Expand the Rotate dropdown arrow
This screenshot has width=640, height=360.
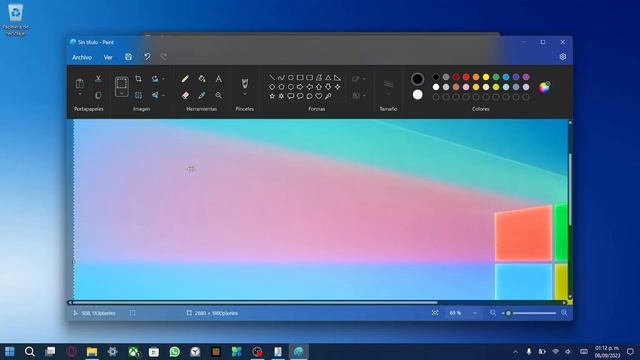[x=164, y=79]
